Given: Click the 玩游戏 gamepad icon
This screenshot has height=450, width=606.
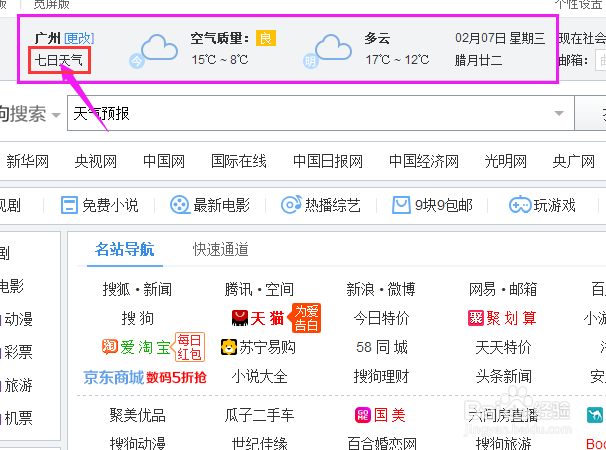Looking at the screenshot, I should pyautogui.click(x=520, y=205).
